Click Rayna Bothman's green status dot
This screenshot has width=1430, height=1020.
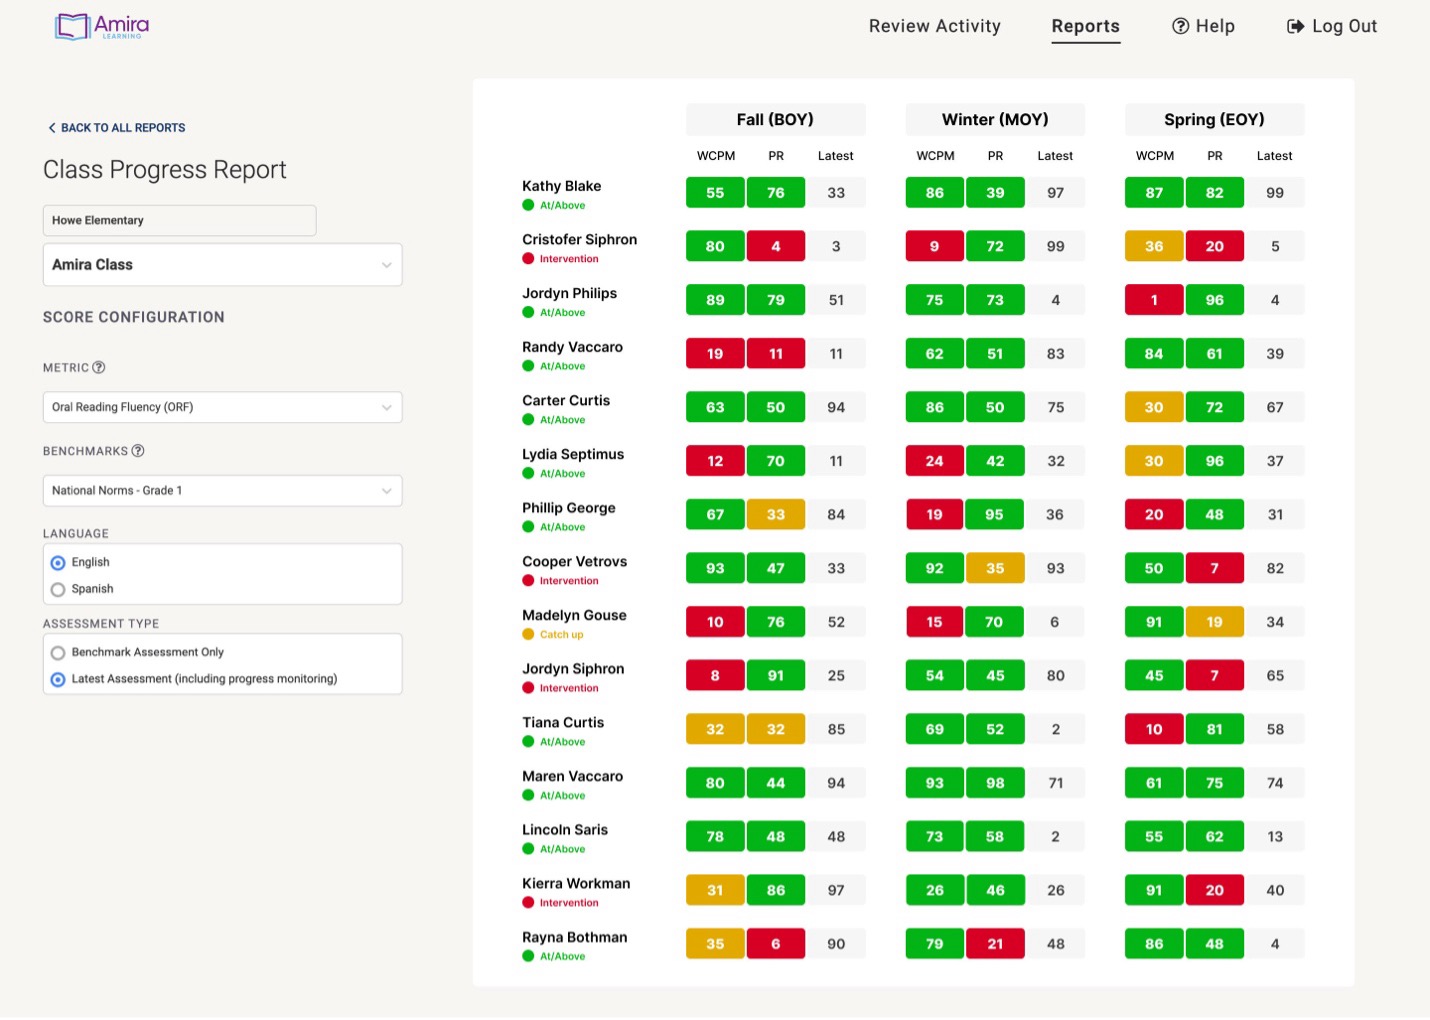528,957
